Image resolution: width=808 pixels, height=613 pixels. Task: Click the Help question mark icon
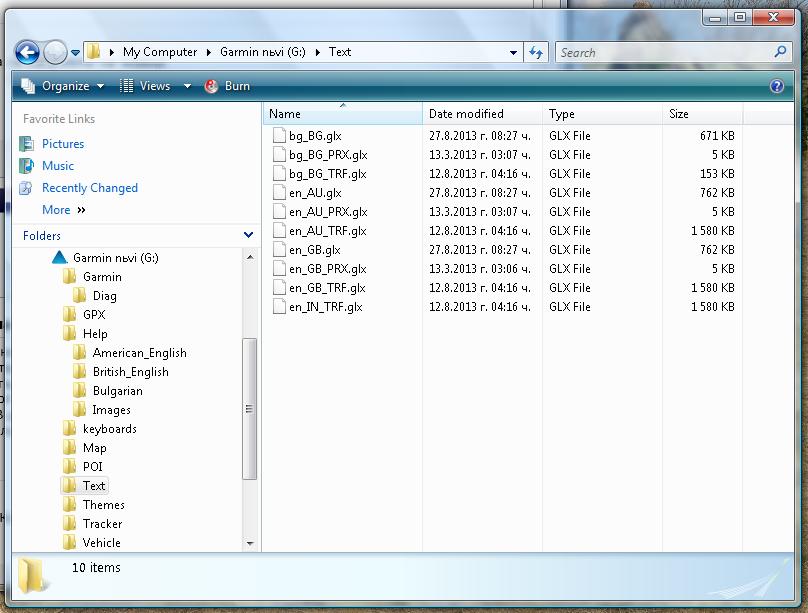(776, 86)
